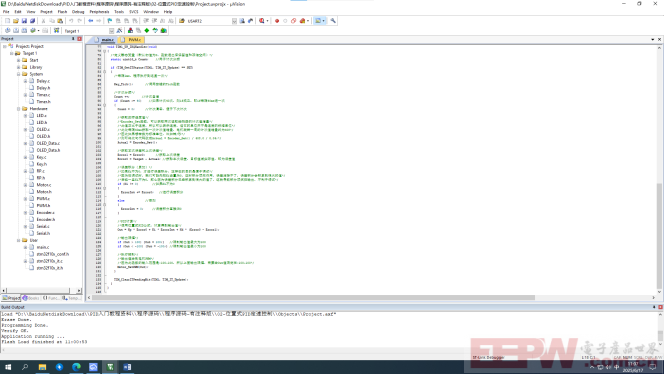This screenshot has height=374, width=664.
Task: Show the Functions panel tab
Action: click(x=51, y=298)
